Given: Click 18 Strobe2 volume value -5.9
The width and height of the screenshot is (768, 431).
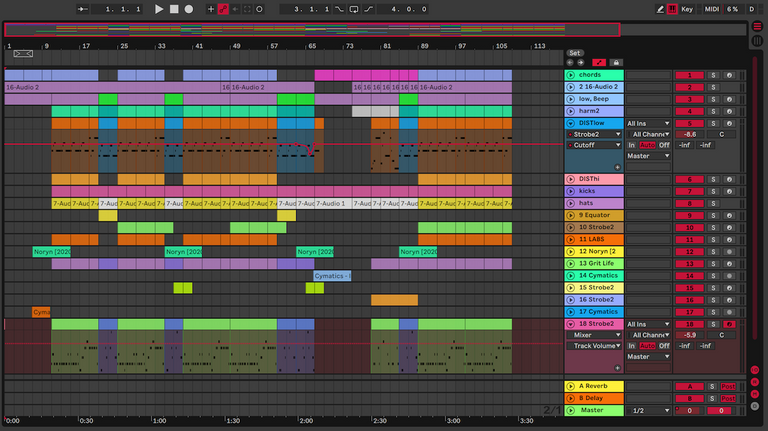Looking at the screenshot, I should tap(689, 335).
